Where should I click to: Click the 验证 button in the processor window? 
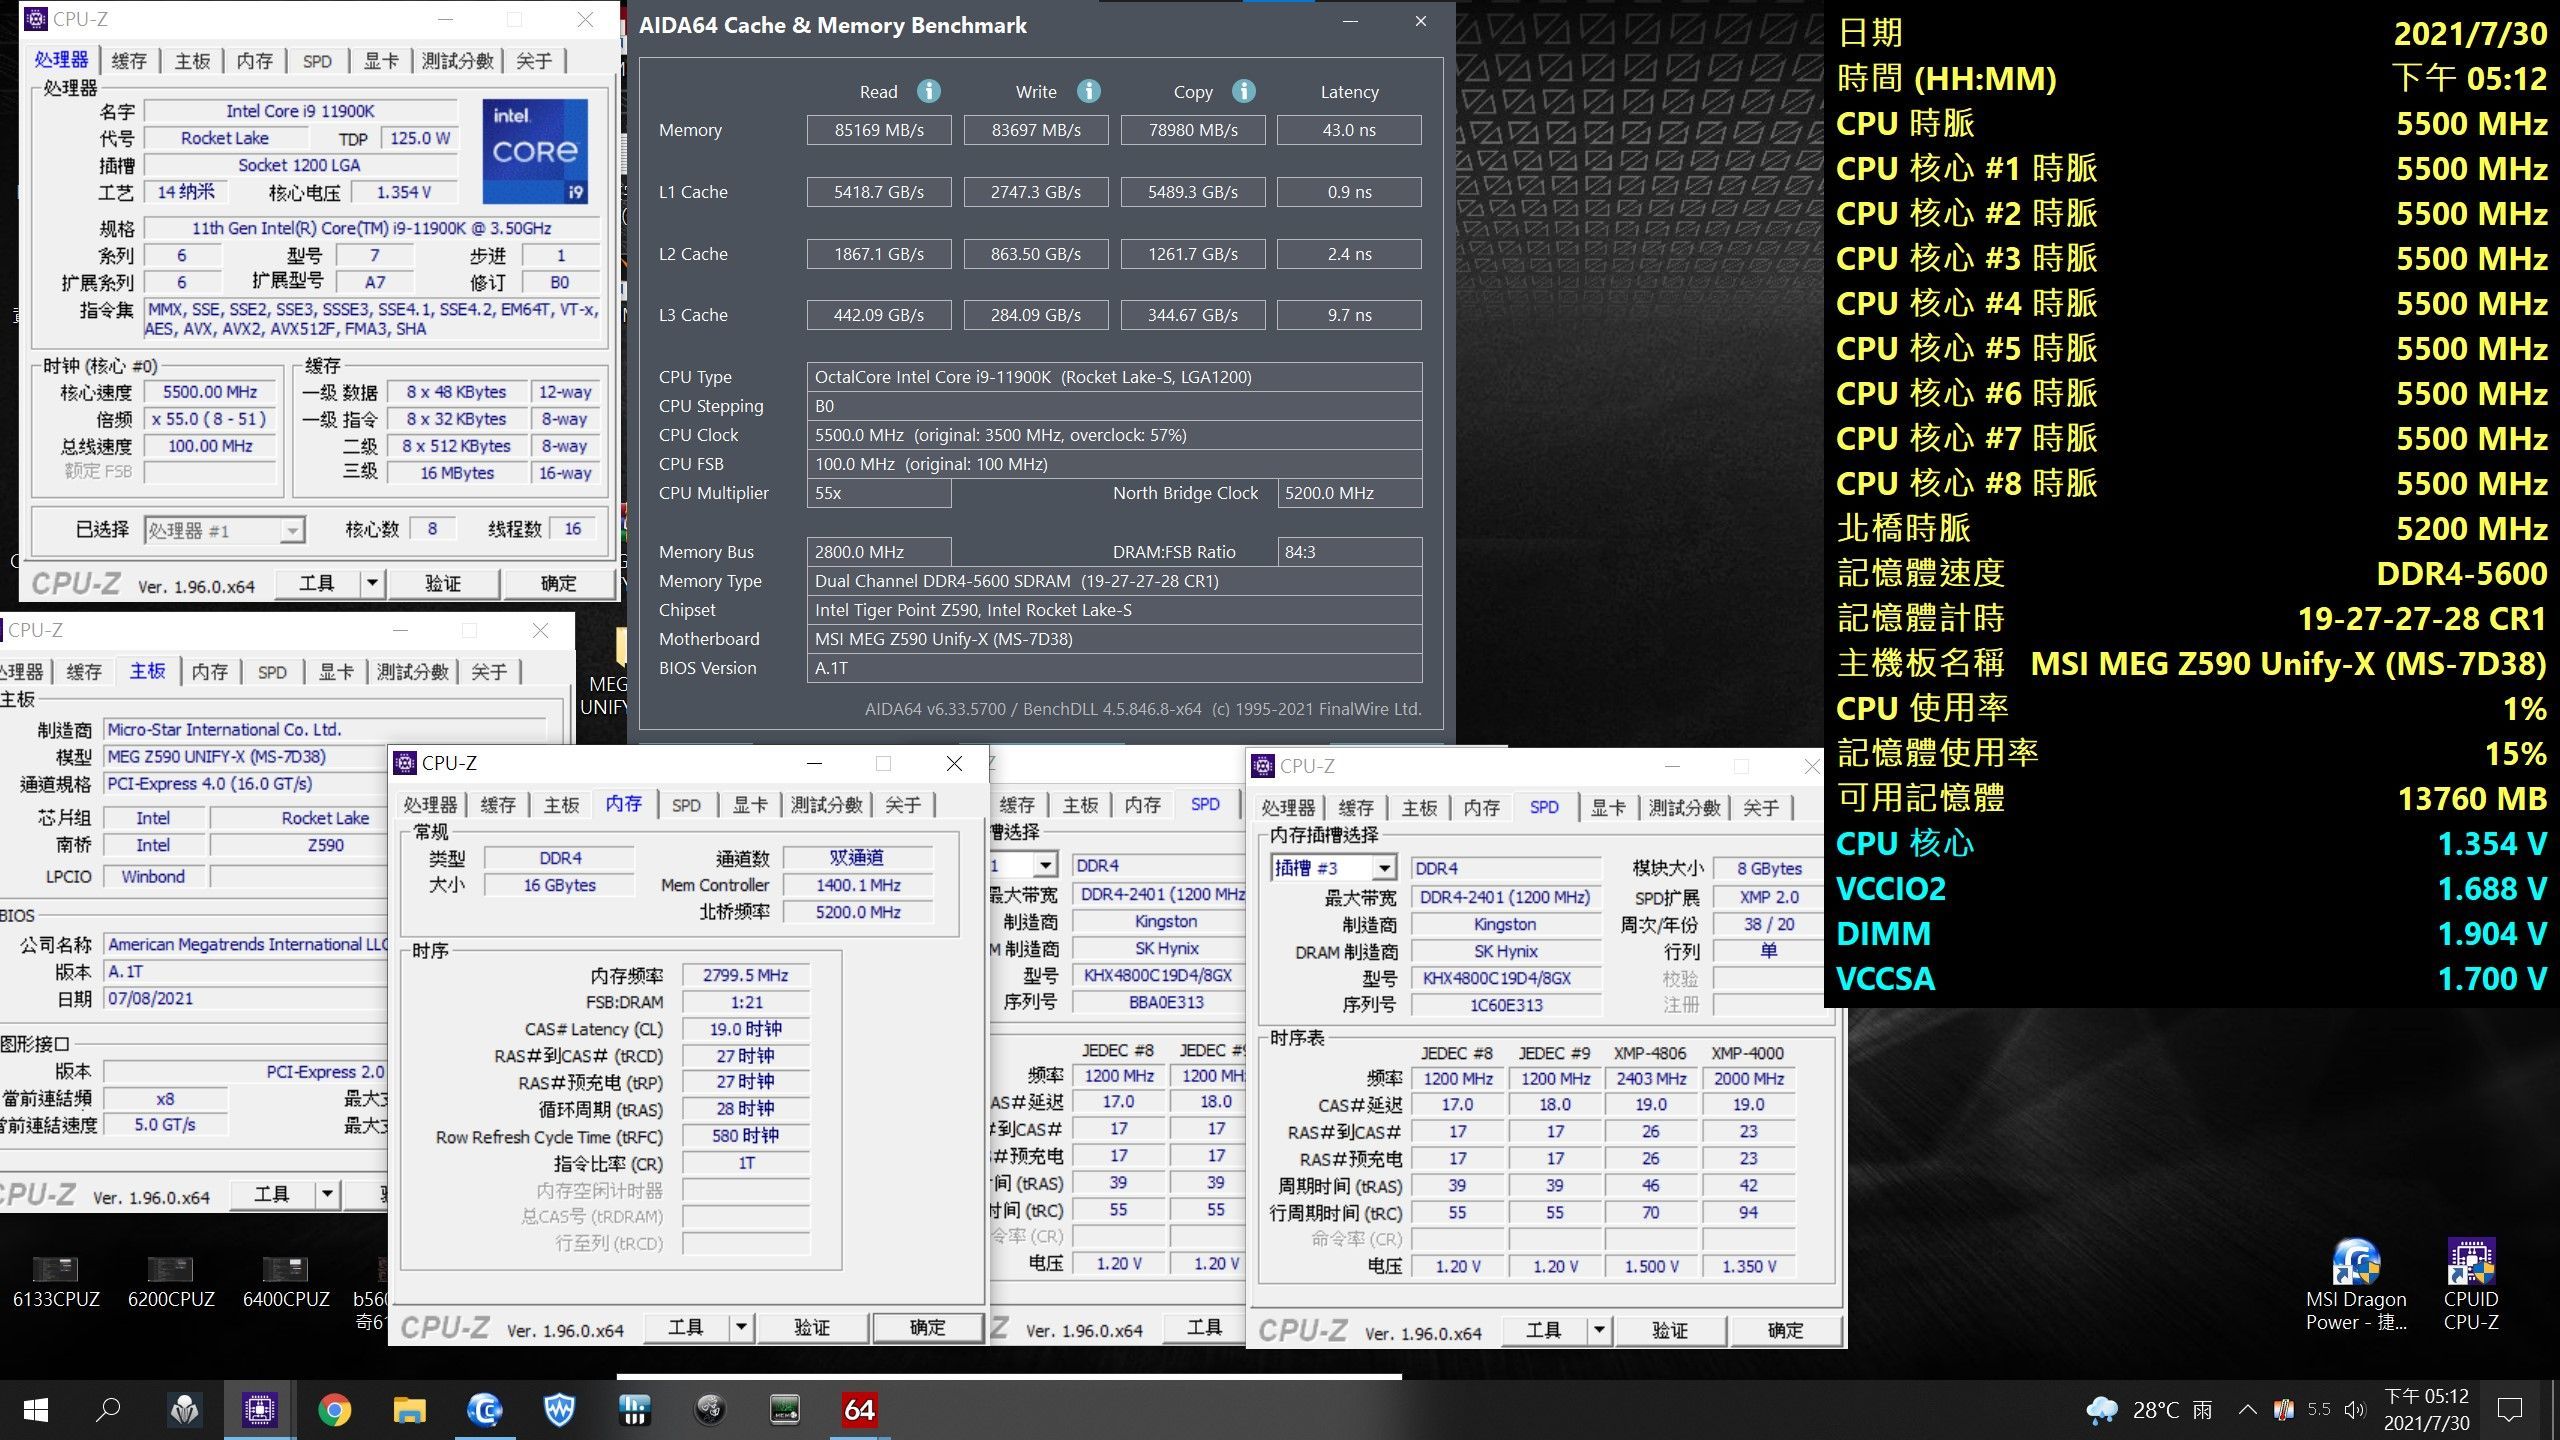click(x=443, y=583)
